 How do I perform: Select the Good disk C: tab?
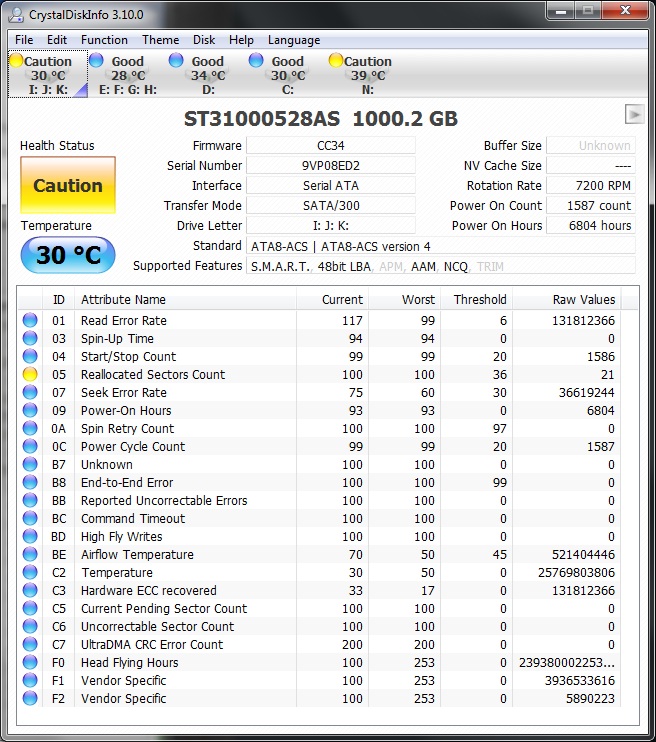(x=288, y=75)
